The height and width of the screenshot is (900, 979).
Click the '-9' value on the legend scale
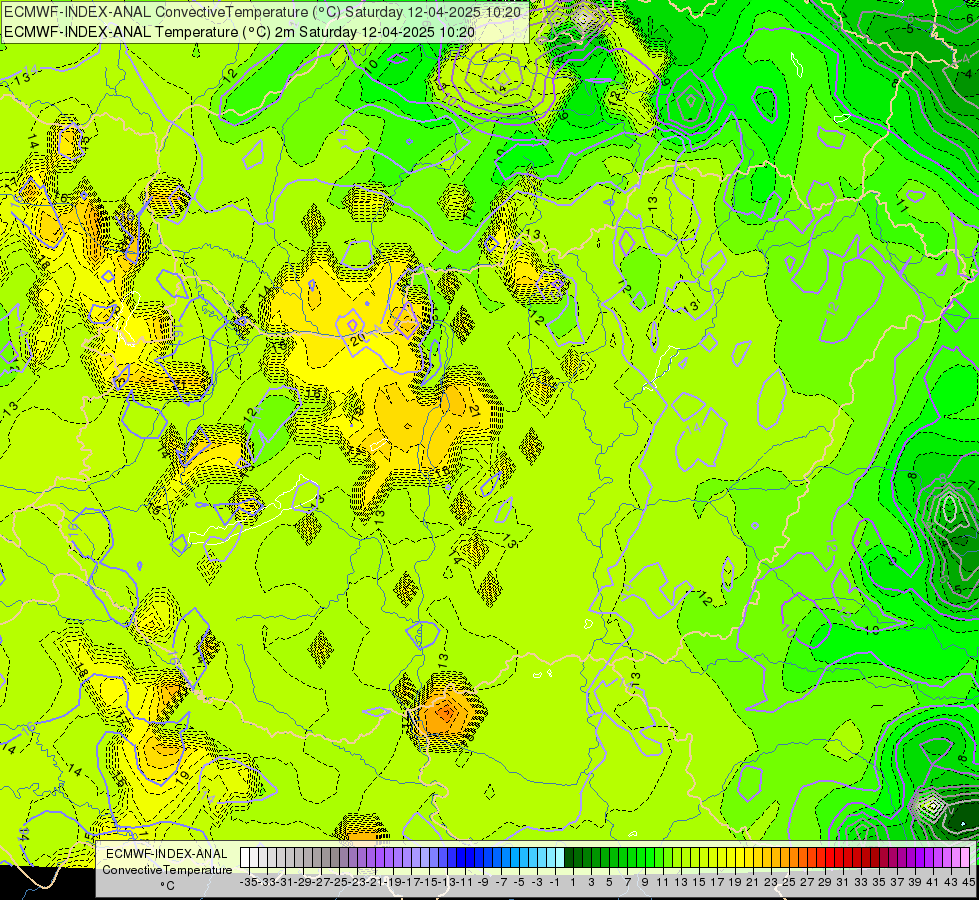pos(483,882)
